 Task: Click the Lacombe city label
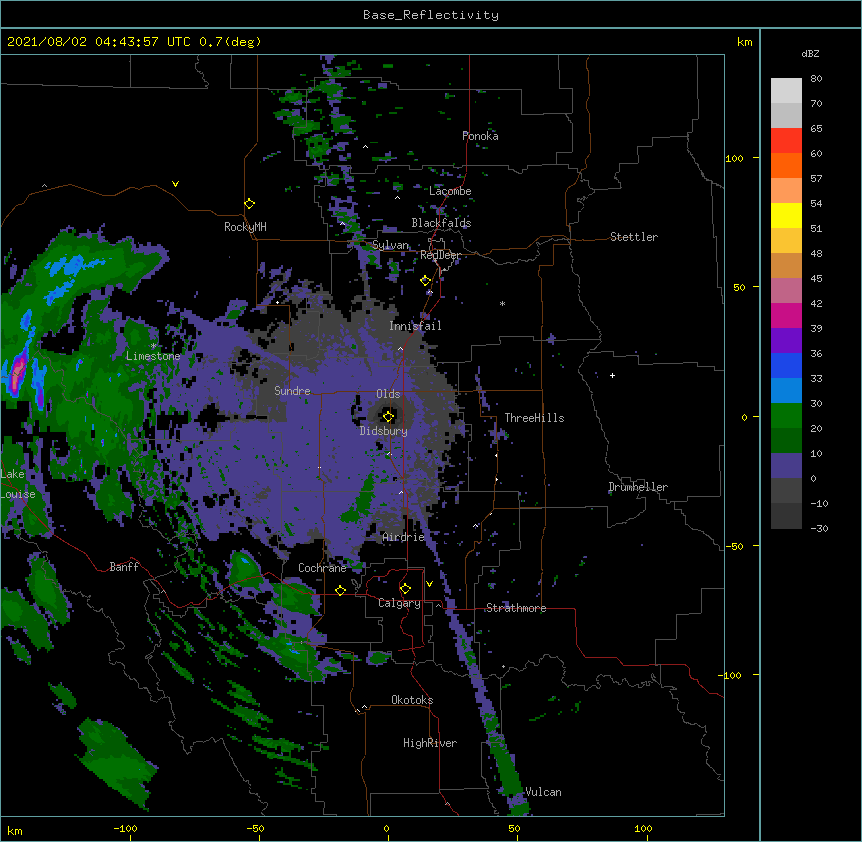[450, 191]
